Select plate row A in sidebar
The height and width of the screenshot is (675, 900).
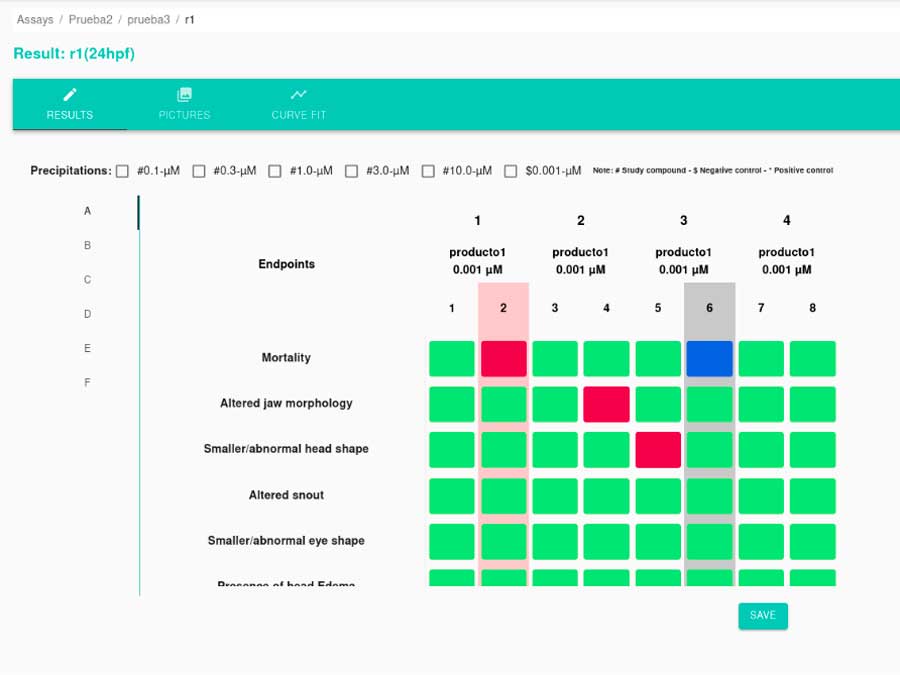tap(87, 211)
